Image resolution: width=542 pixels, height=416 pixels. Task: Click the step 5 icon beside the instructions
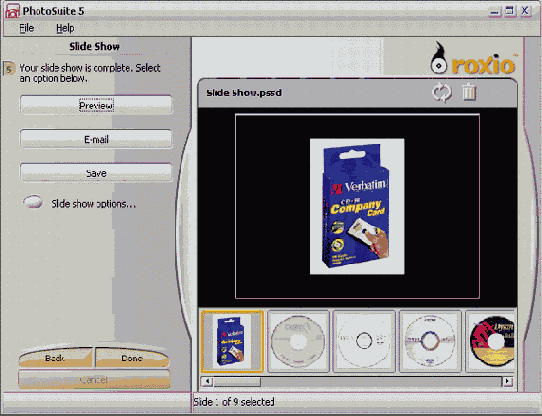click(9, 68)
